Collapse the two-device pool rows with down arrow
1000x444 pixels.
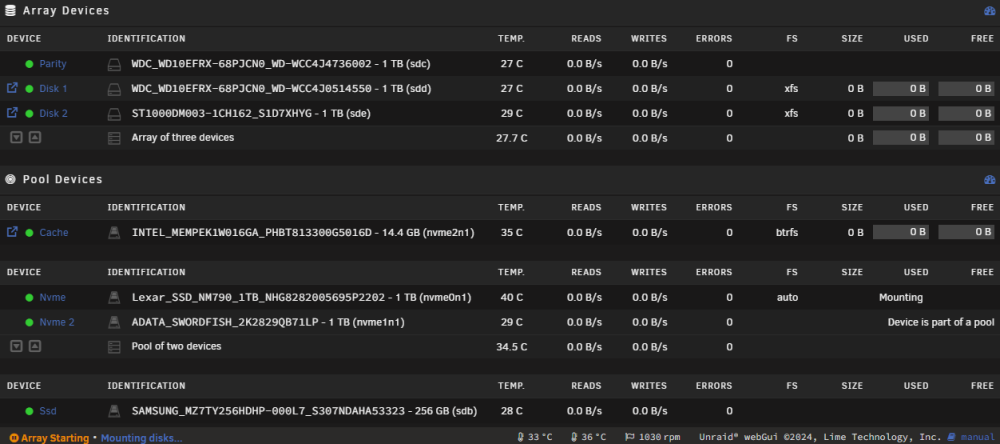[17, 346]
